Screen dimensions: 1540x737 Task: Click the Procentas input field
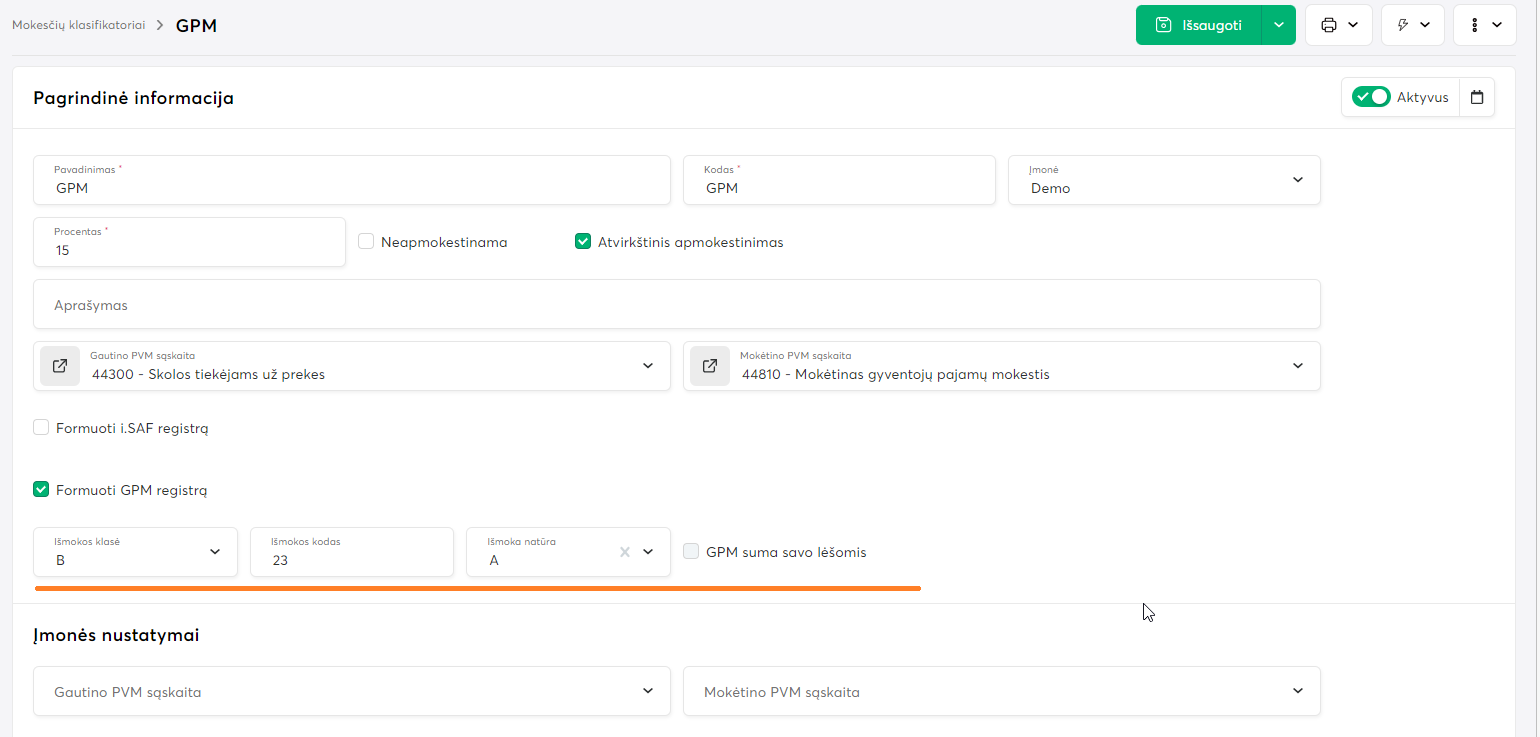pyautogui.click(x=189, y=249)
